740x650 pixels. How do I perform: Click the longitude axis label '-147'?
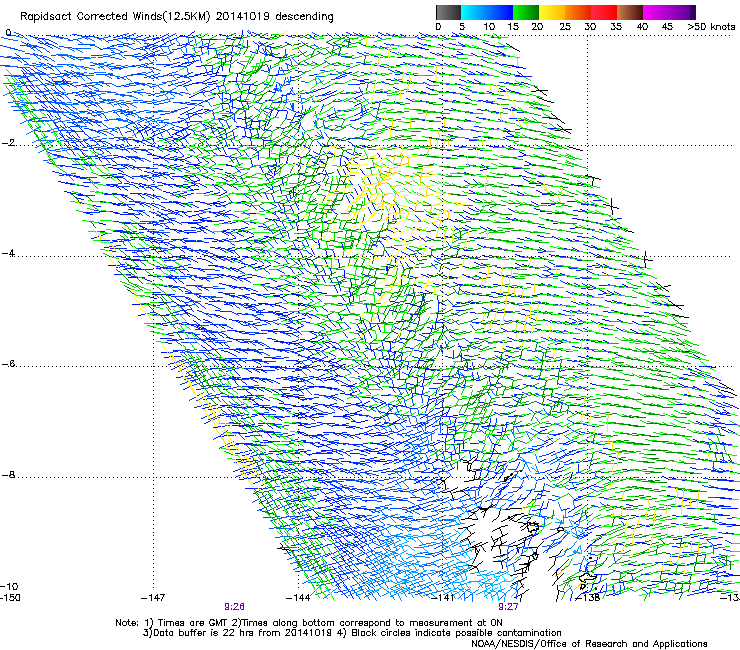153,598
